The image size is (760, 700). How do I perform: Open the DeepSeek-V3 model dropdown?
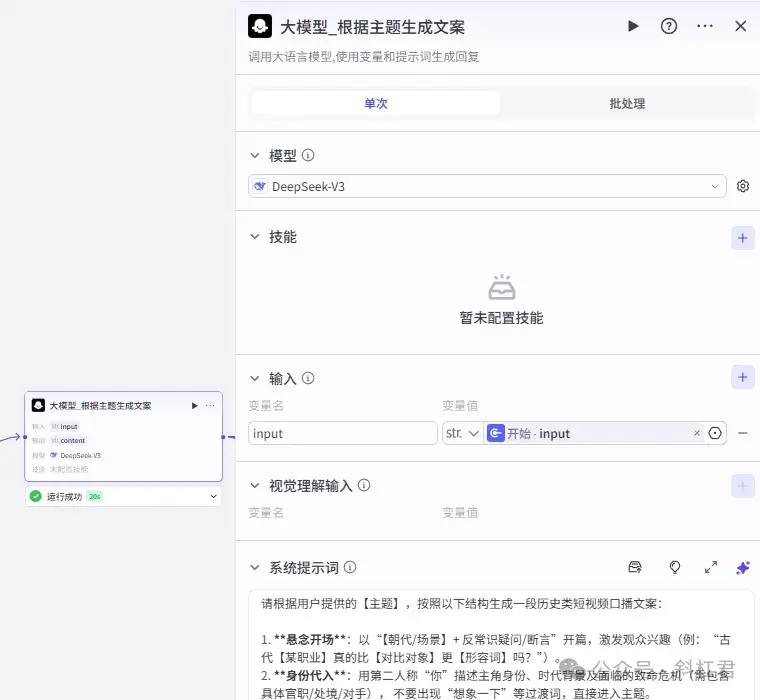[x=487, y=186]
